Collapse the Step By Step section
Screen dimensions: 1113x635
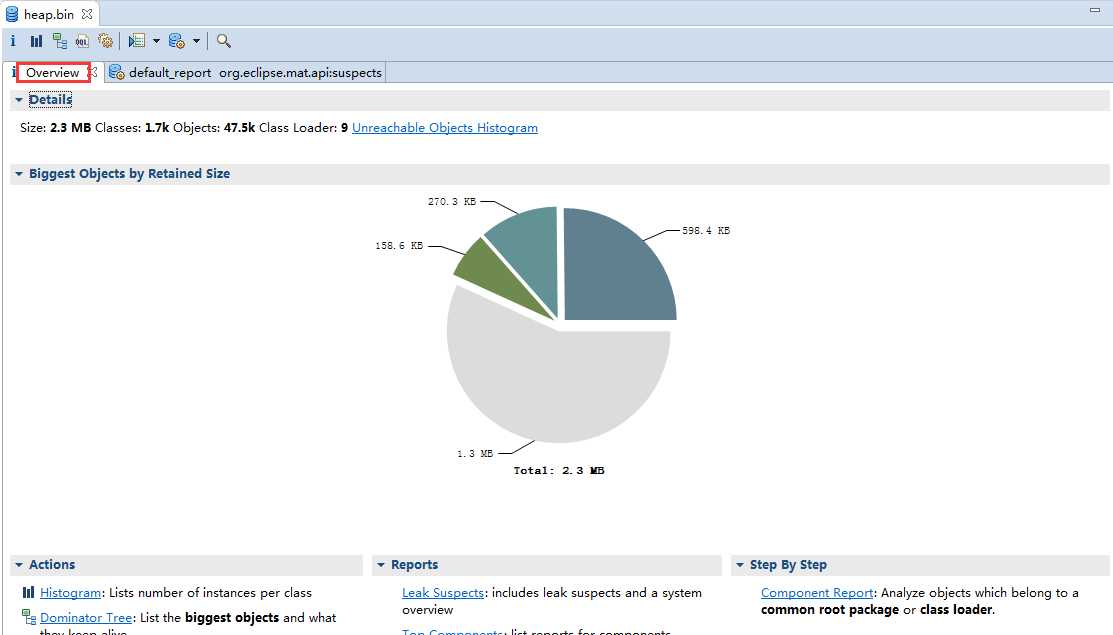point(740,565)
